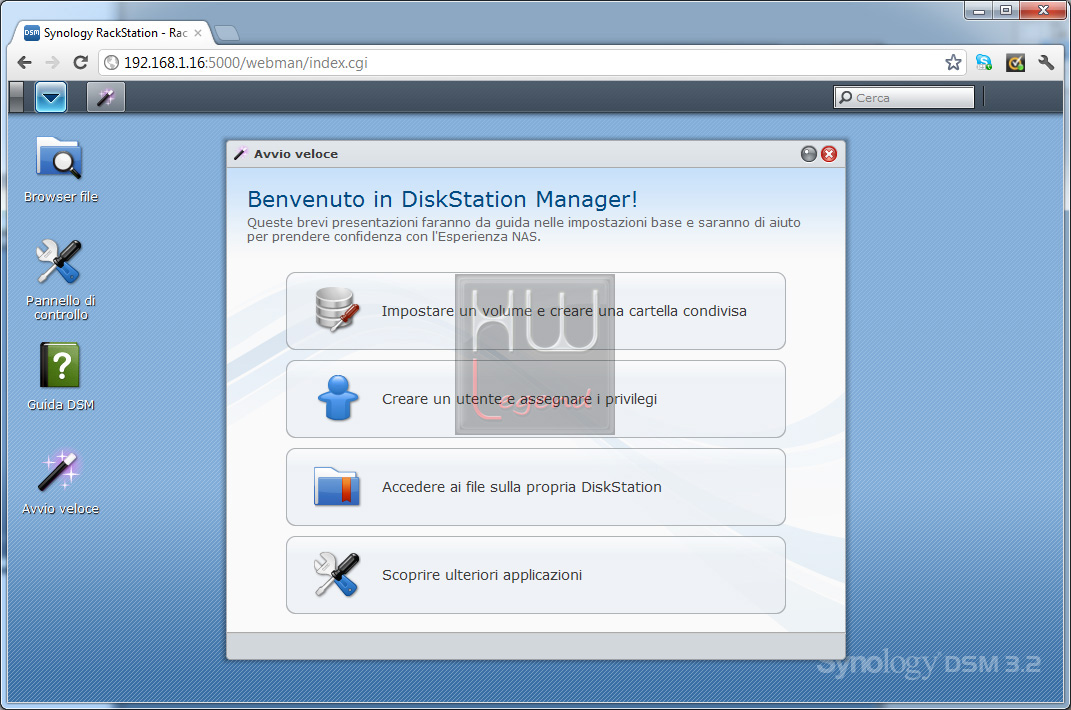Image resolution: width=1071 pixels, height=710 pixels.
Task: Click the wand icon in Avvio veloce title
Action: pyautogui.click(x=240, y=154)
